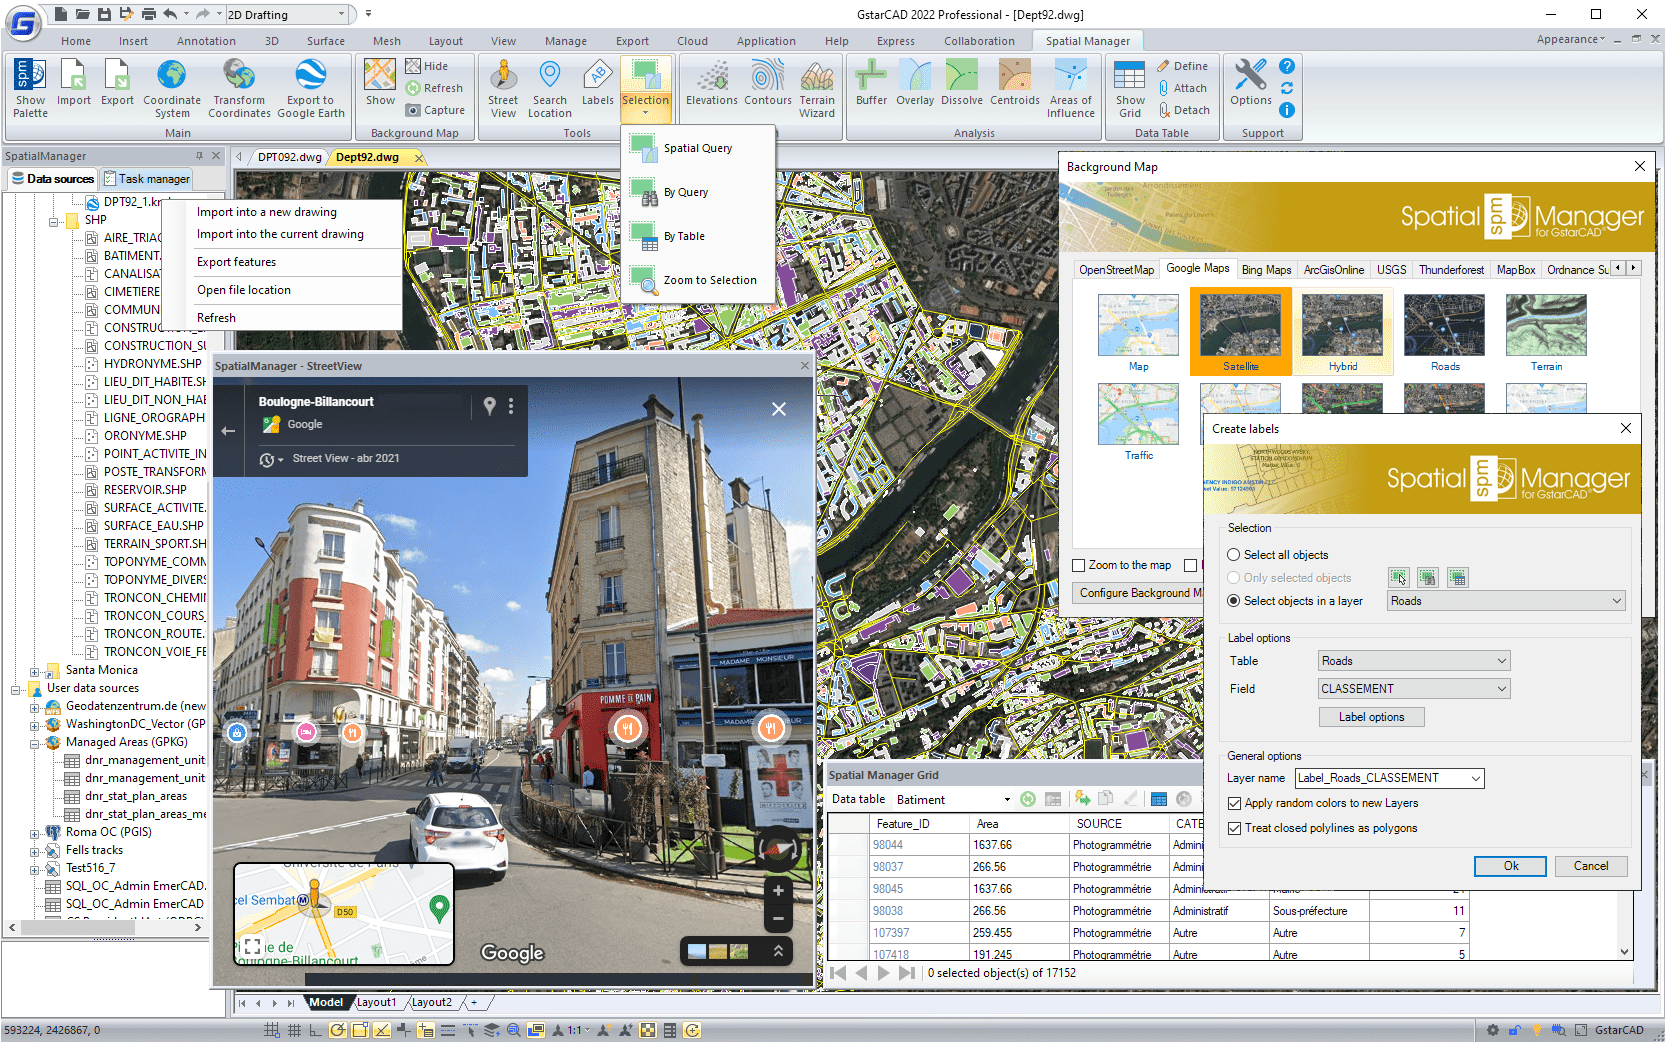Toggle Apply random colors to new Layers
This screenshot has height=1043, width=1666.
click(1235, 803)
